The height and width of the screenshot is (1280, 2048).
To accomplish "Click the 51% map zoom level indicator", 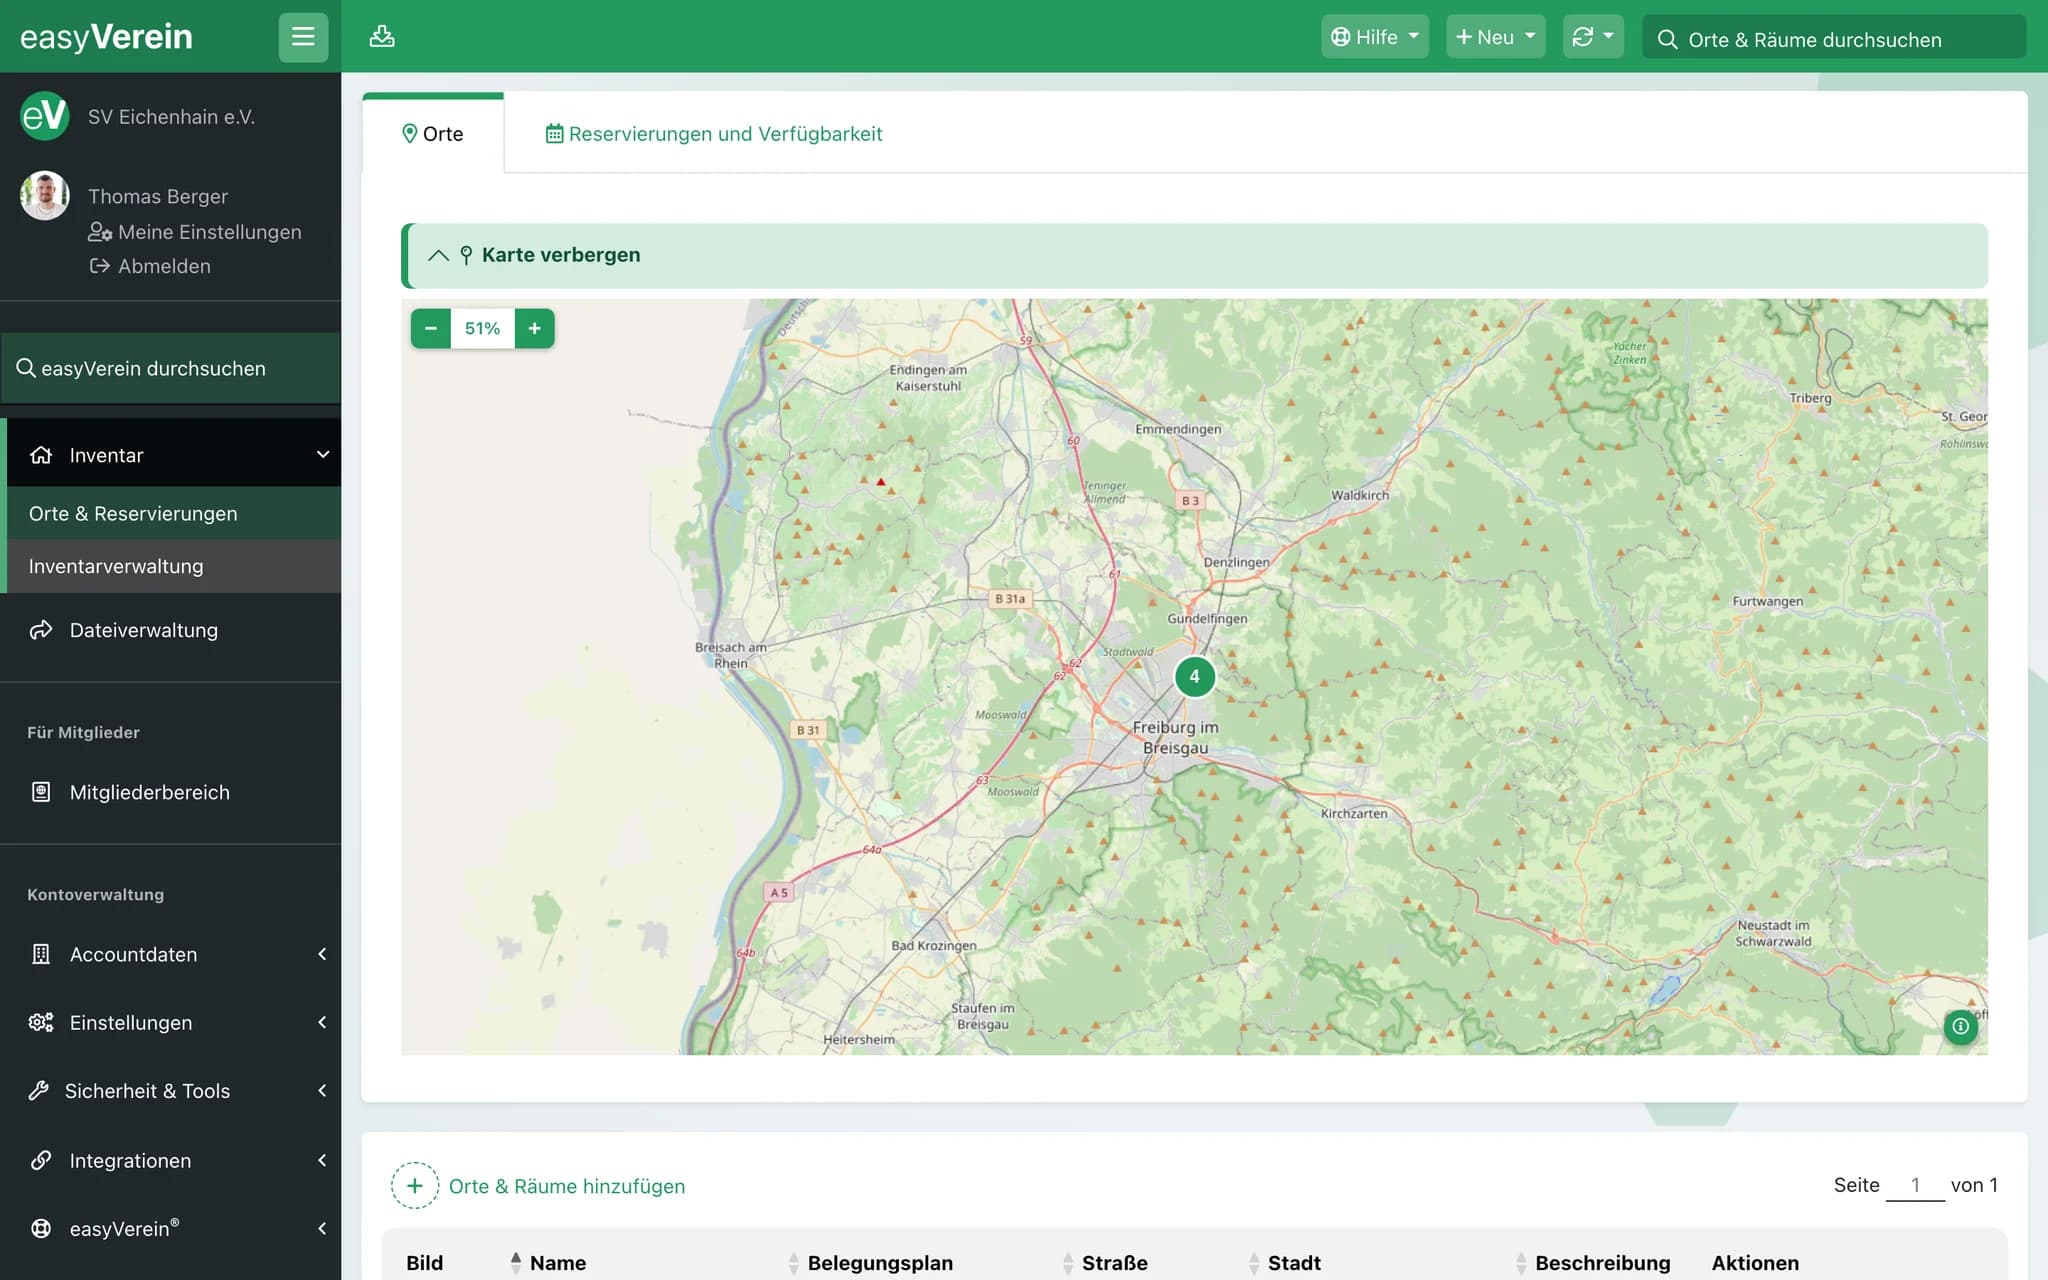I will (x=483, y=328).
